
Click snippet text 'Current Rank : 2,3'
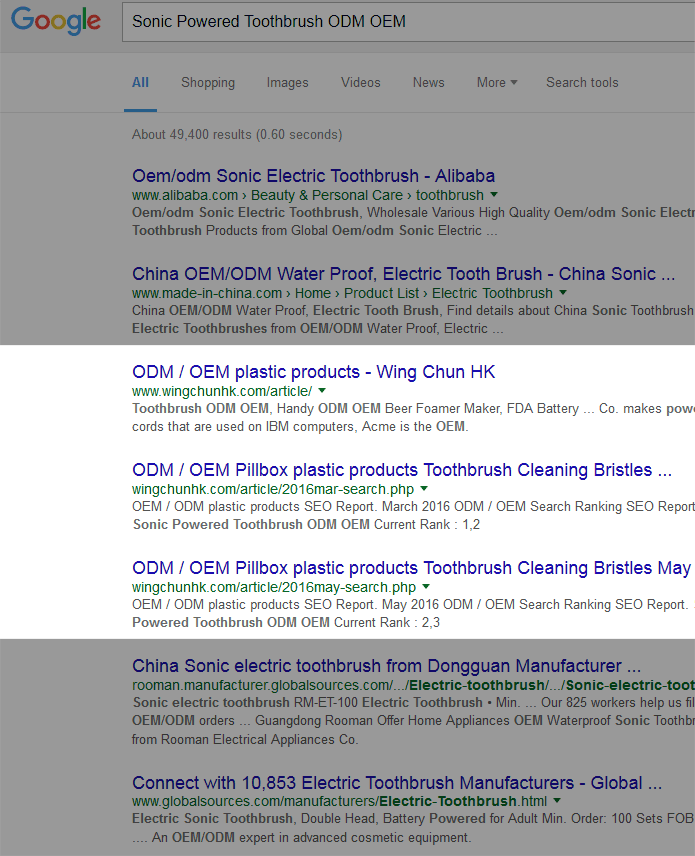pos(387,622)
